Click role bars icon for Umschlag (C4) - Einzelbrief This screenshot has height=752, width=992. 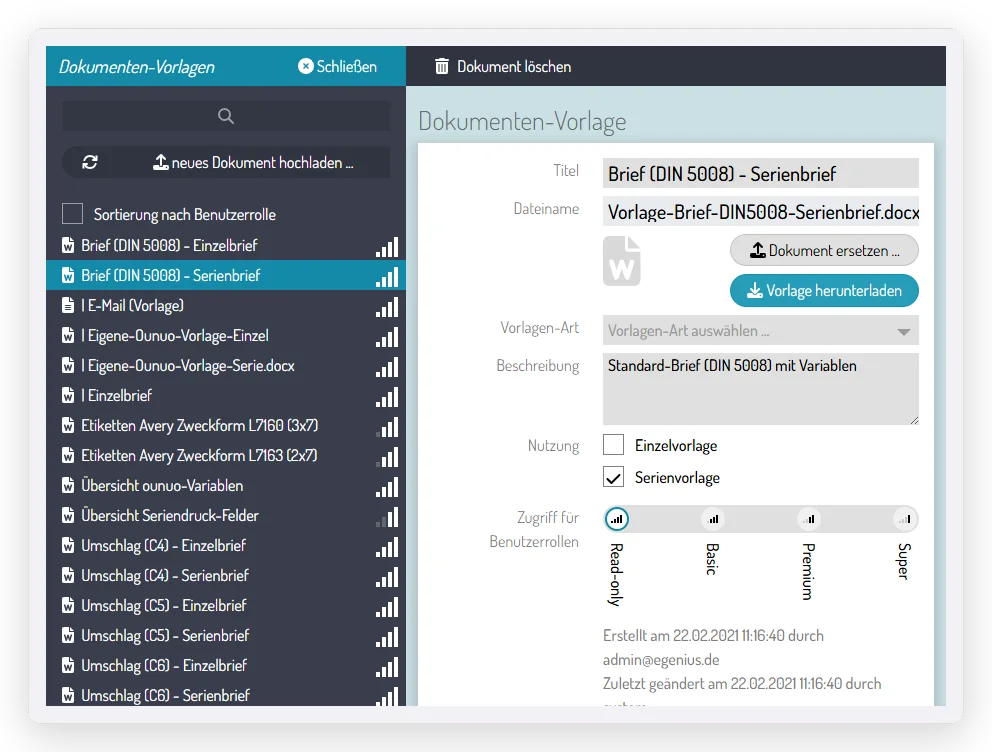click(x=387, y=547)
